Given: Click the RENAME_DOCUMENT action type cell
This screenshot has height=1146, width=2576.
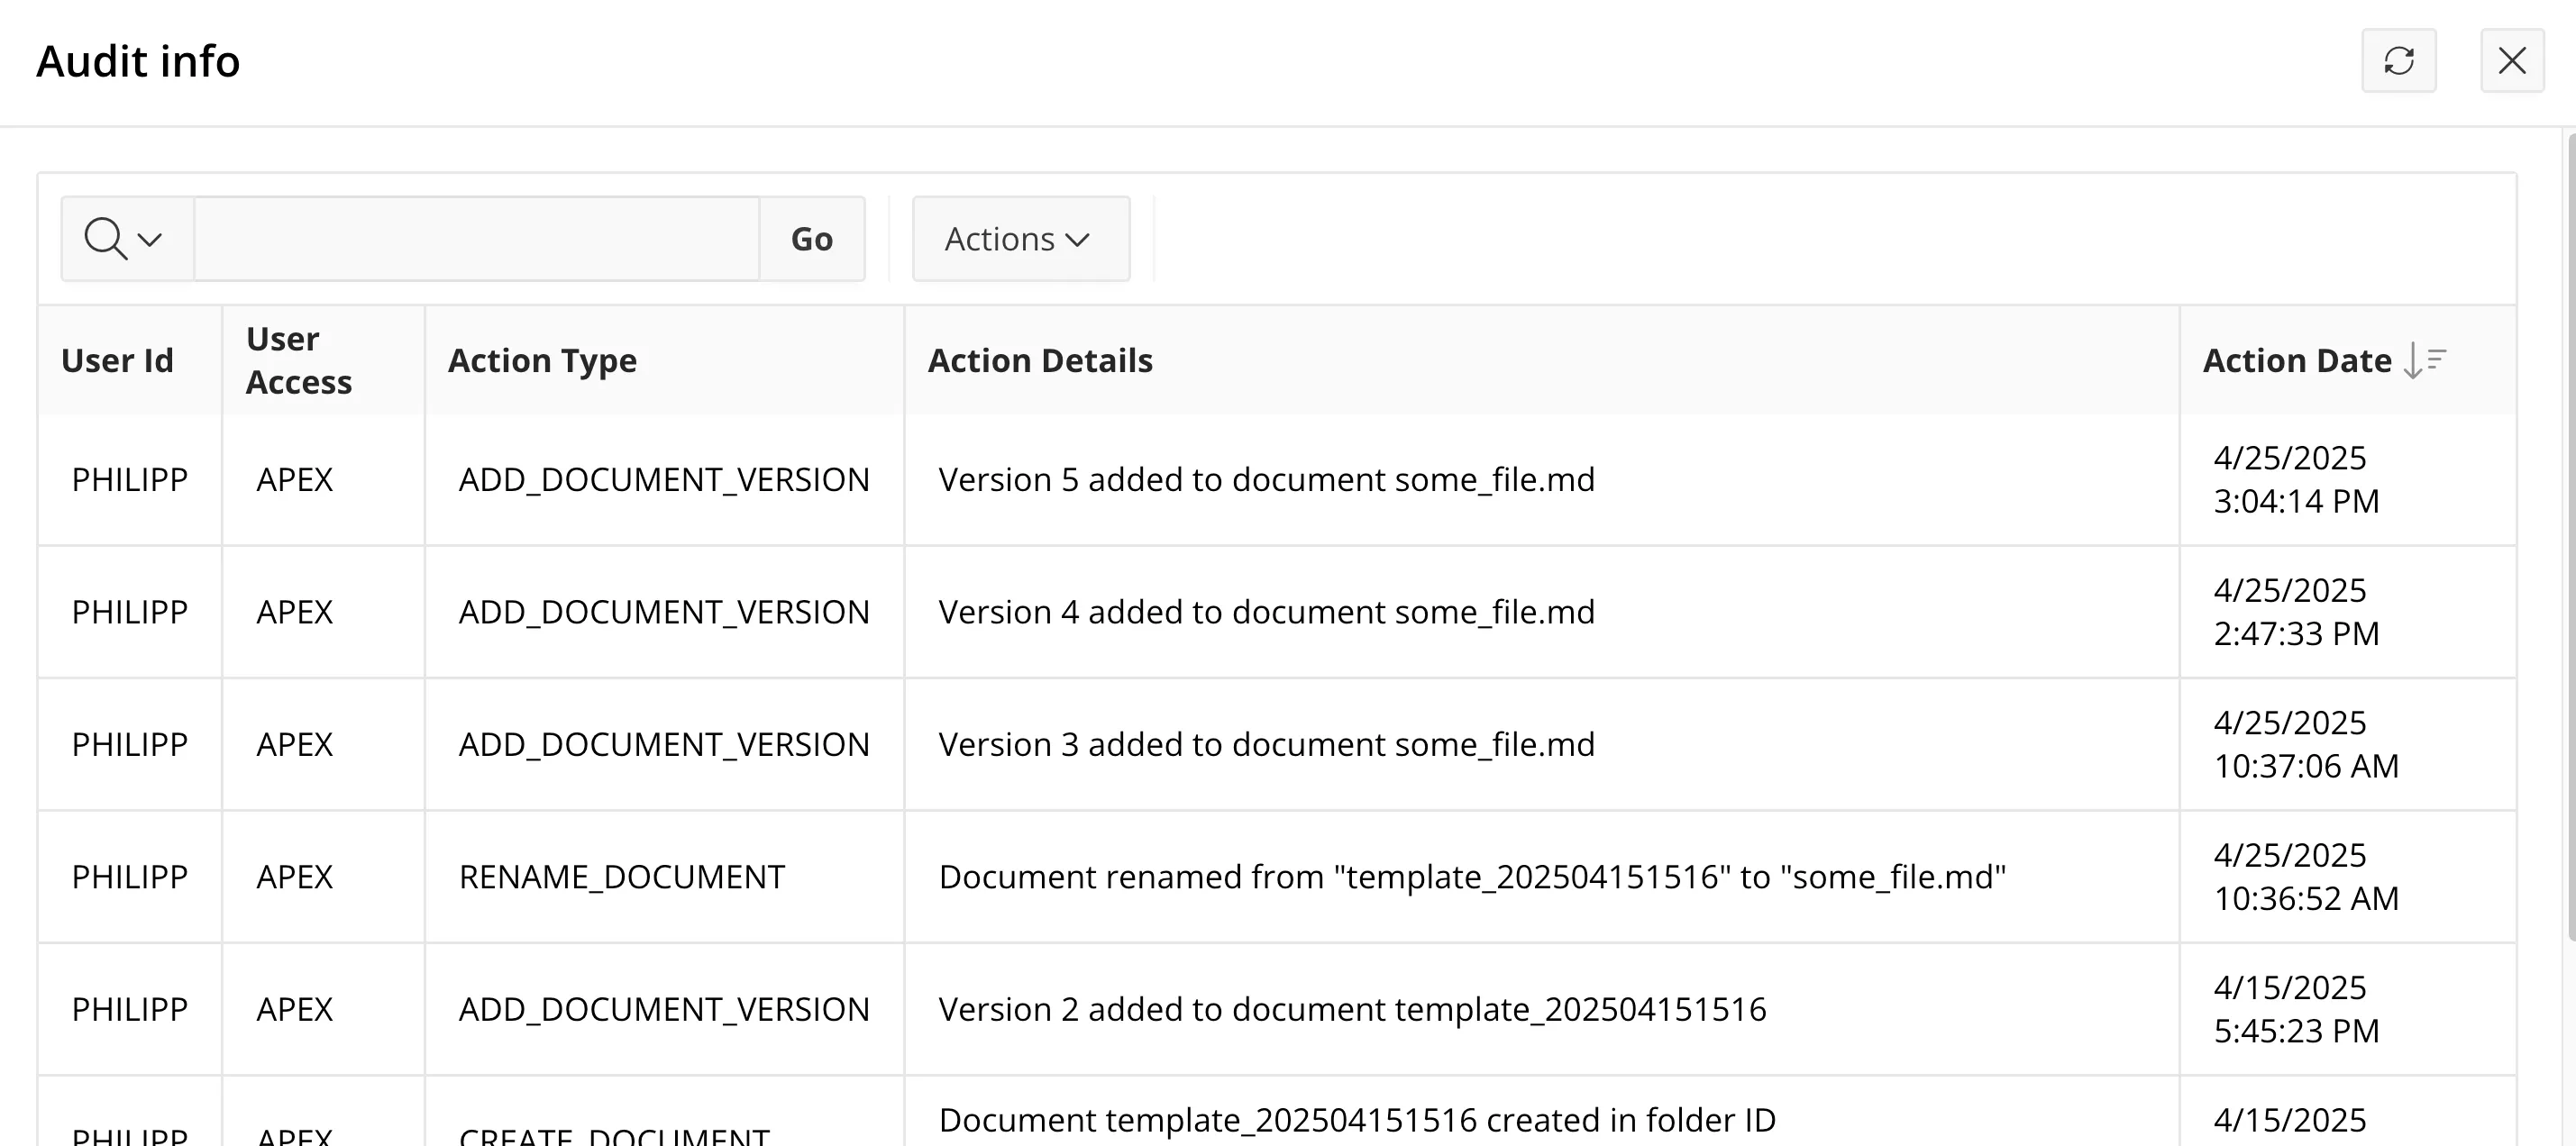Looking at the screenshot, I should [x=621, y=877].
